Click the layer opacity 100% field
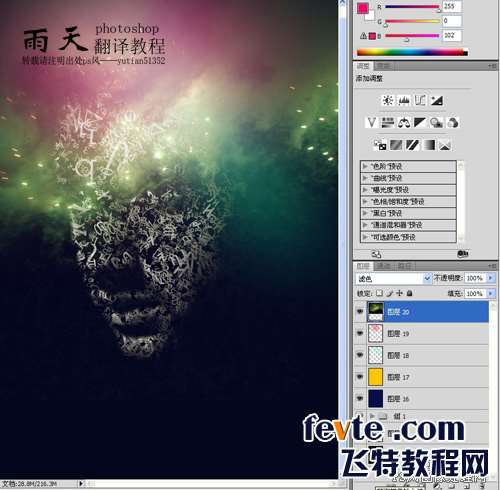Image resolution: width=500 pixels, height=490 pixels. (475, 278)
